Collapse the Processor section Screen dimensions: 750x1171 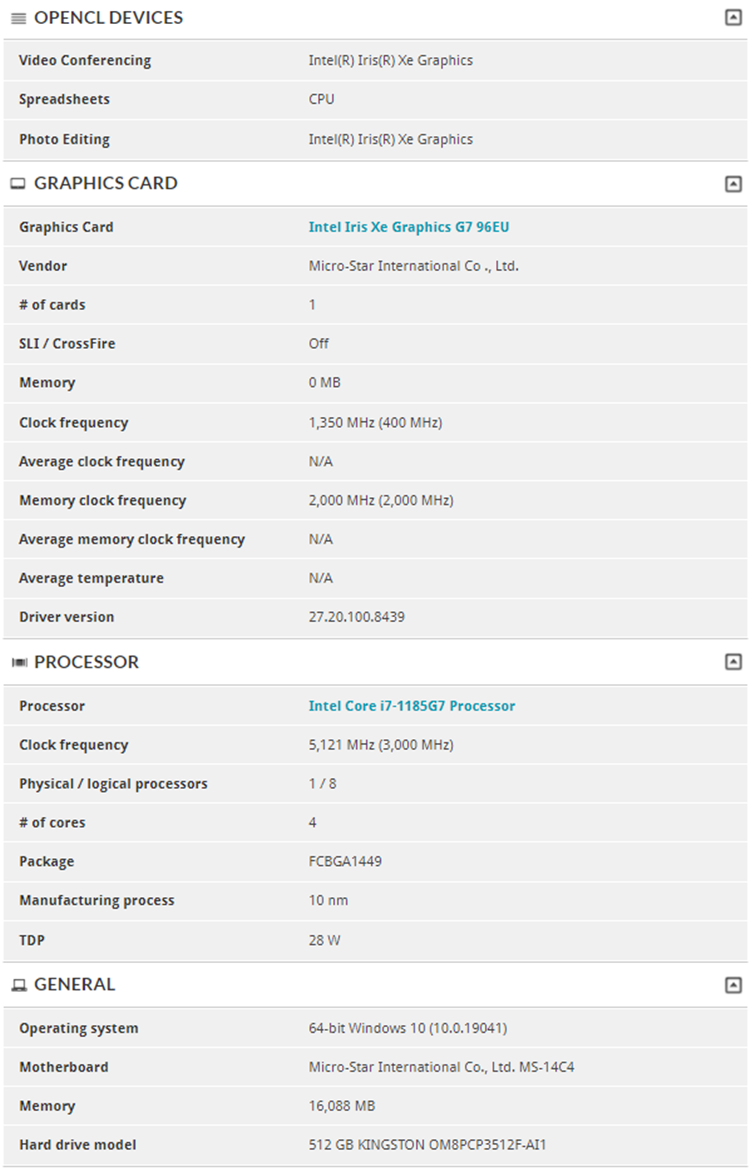click(734, 662)
